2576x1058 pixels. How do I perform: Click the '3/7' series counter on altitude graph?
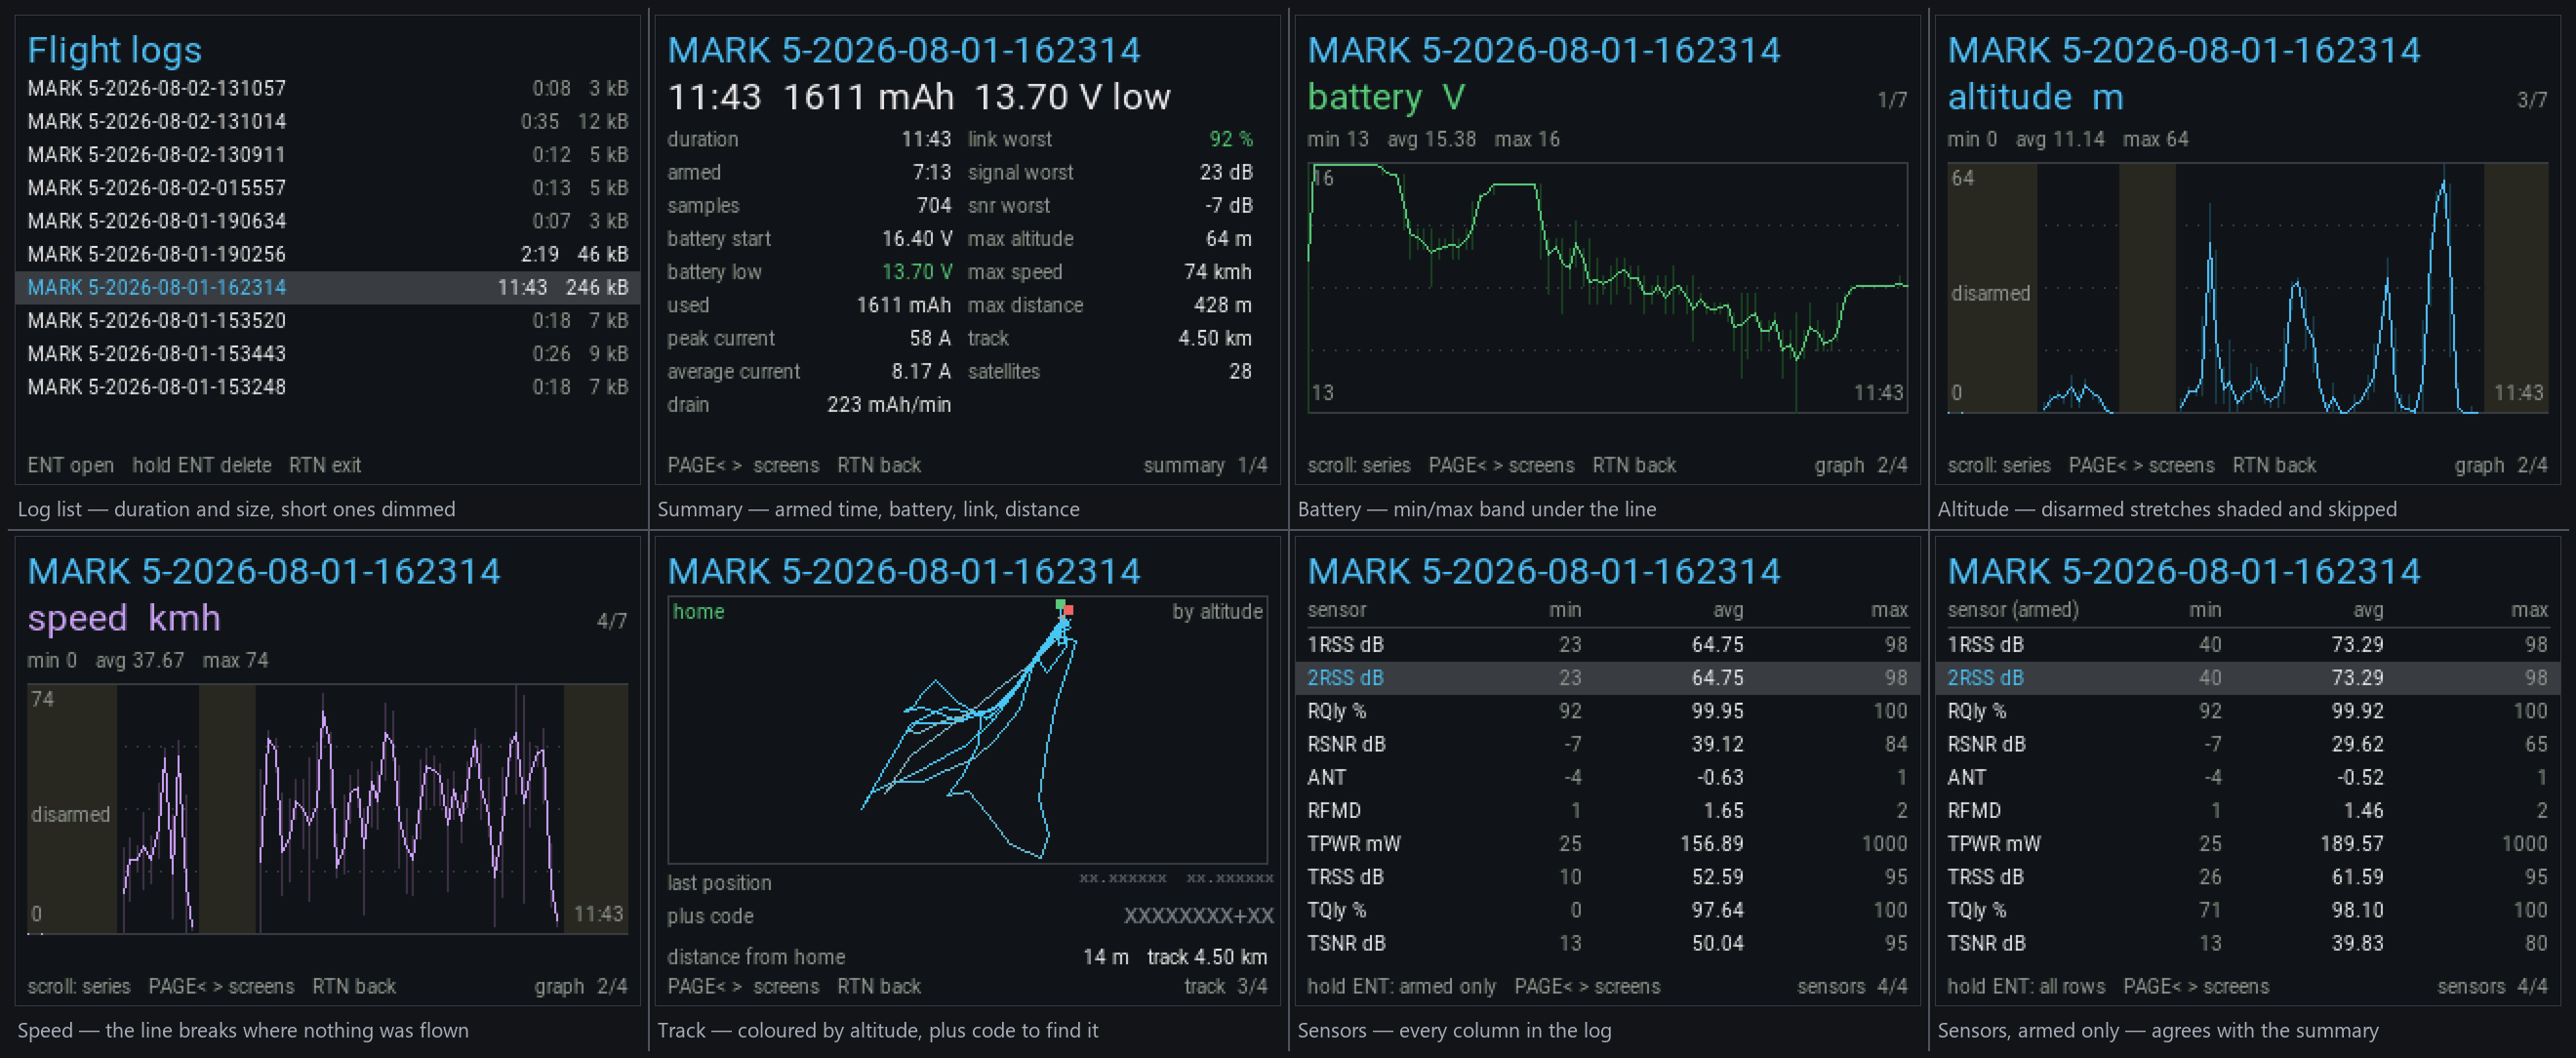pos(2532,100)
